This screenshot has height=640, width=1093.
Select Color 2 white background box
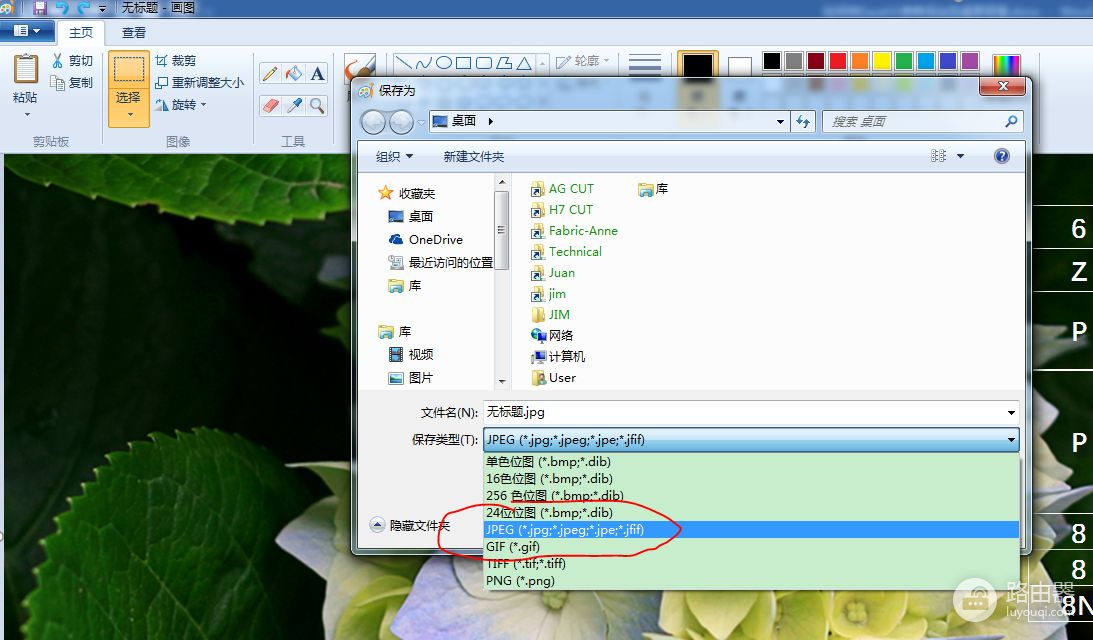(740, 66)
